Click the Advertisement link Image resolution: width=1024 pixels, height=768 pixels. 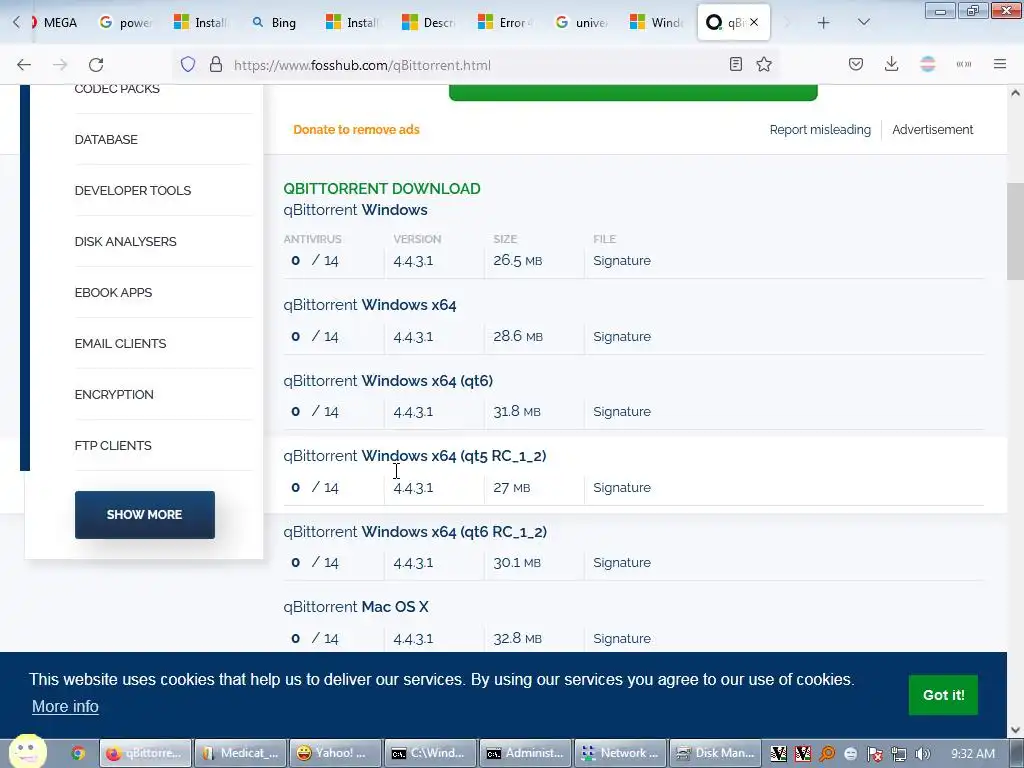(x=933, y=129)
